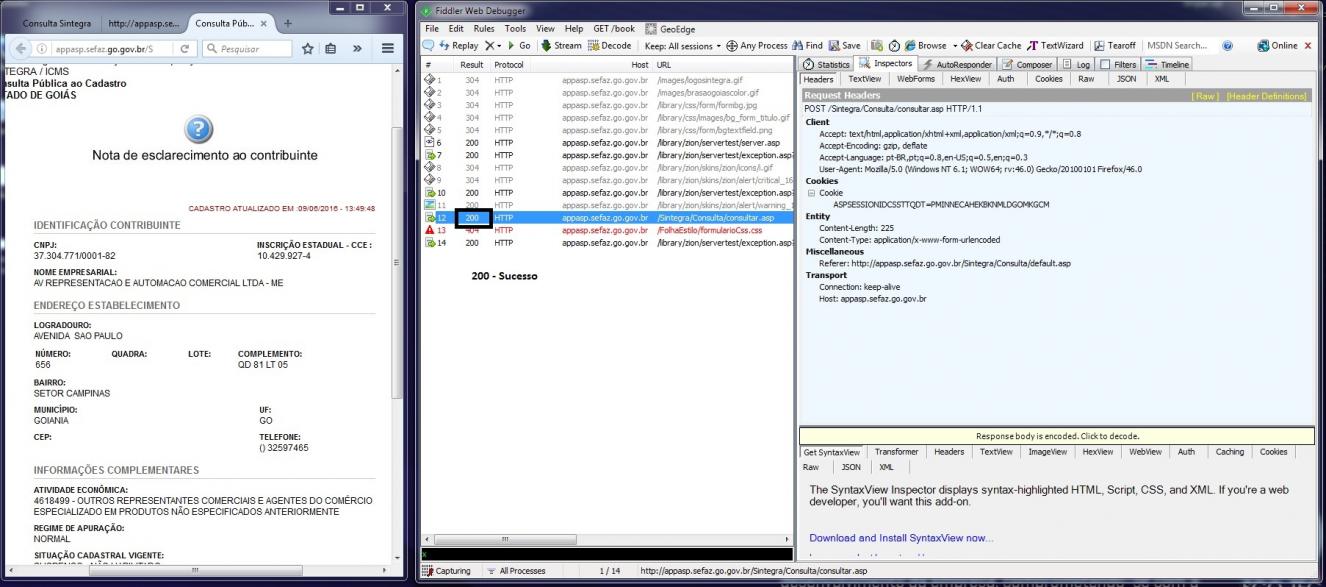Open the Firefox hamburger menu
Screen dimensions: 1326x587
(388, 48)
